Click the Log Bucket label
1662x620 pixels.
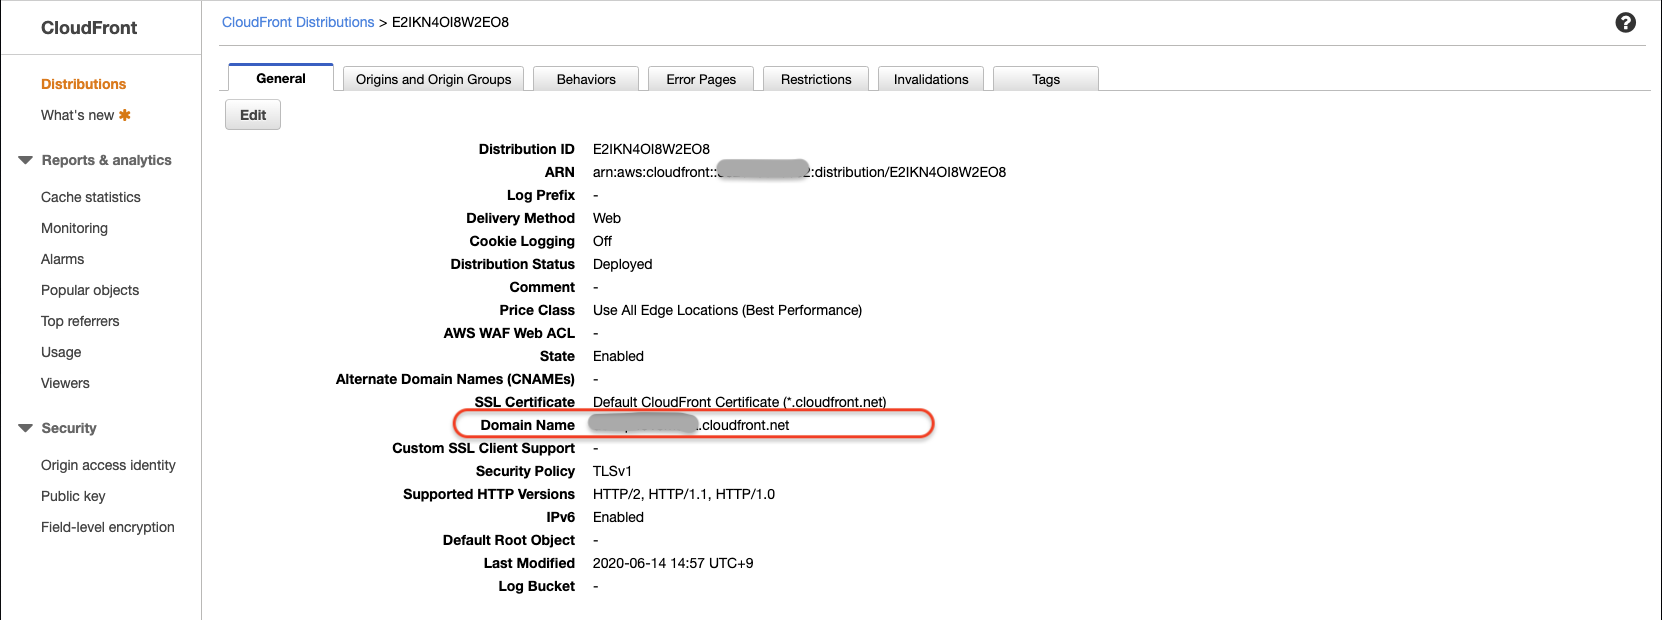(x=537, y=586)
